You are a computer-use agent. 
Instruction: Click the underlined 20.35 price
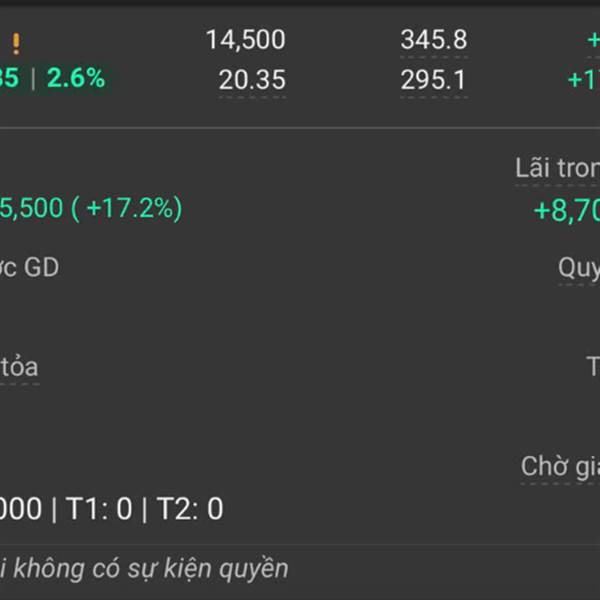(252, 80)
